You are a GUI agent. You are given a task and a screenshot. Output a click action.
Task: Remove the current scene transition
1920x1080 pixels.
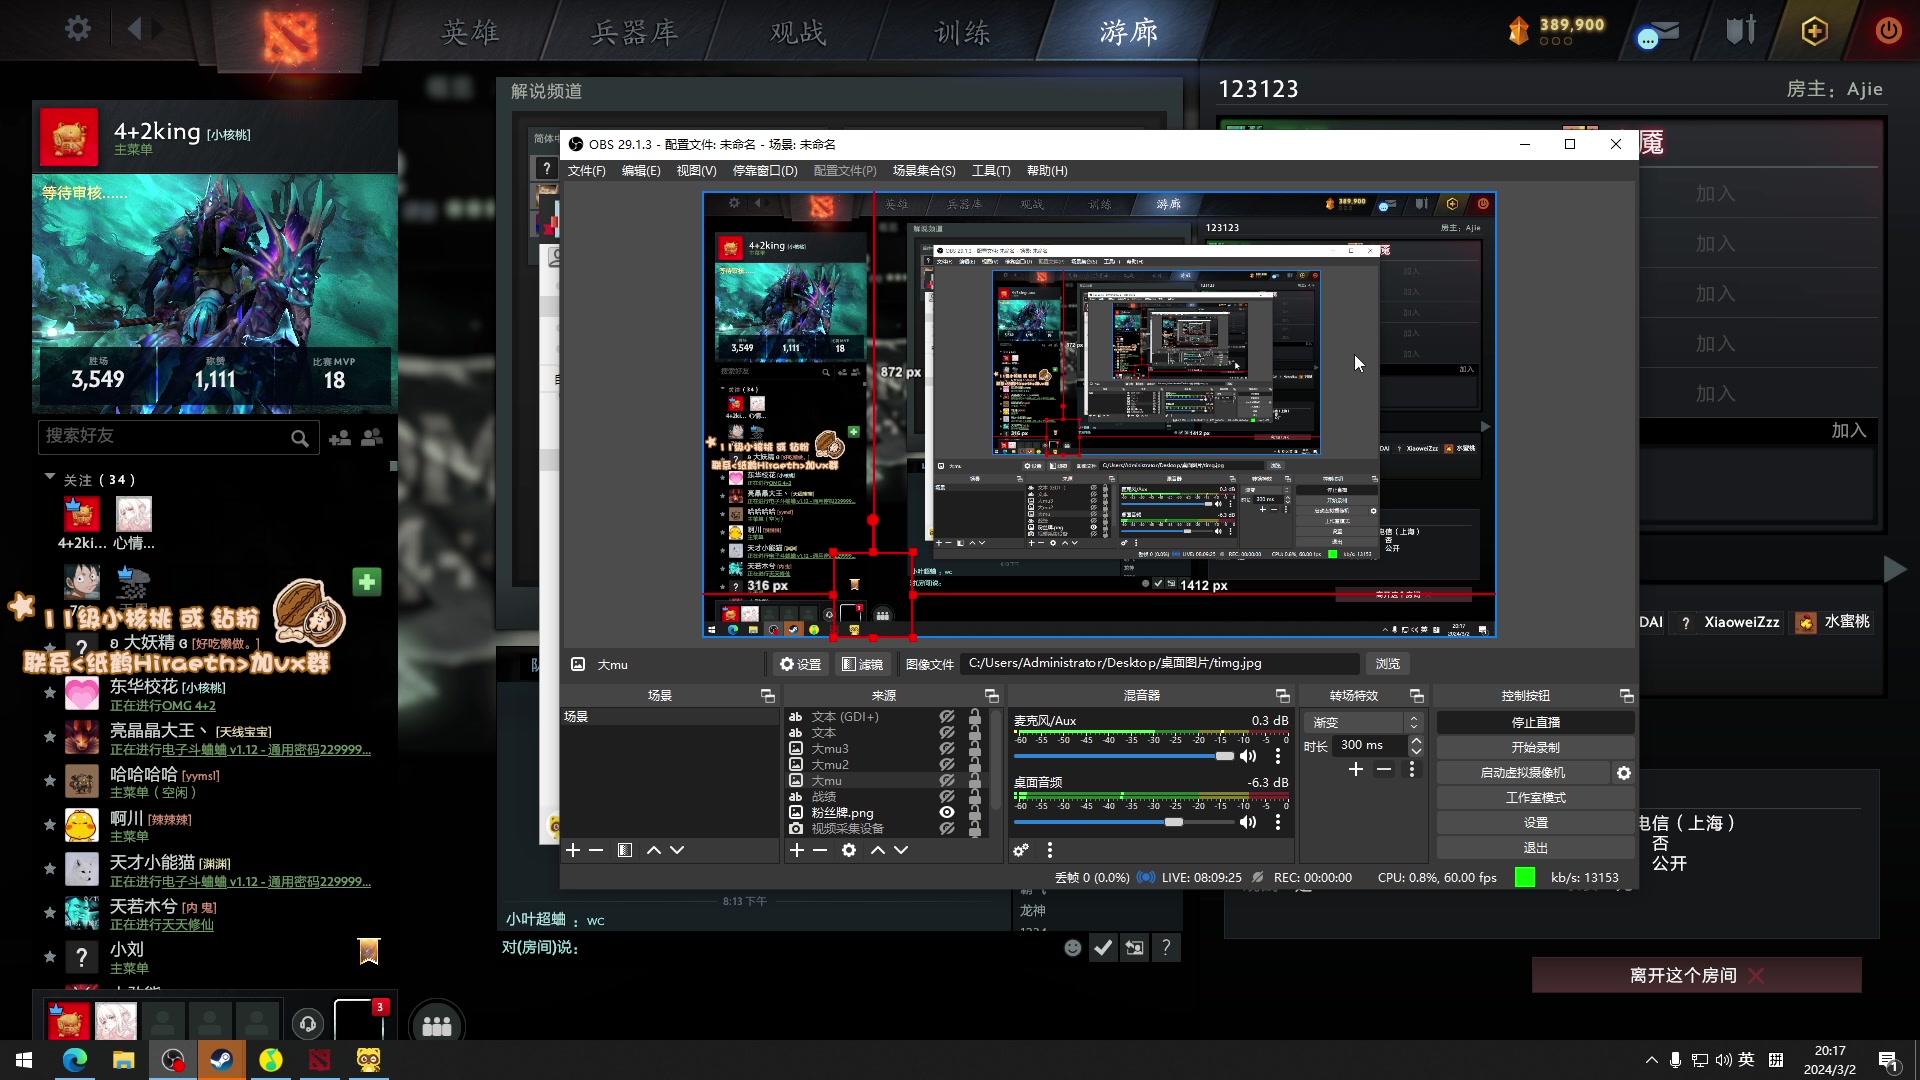(1384, 769)
